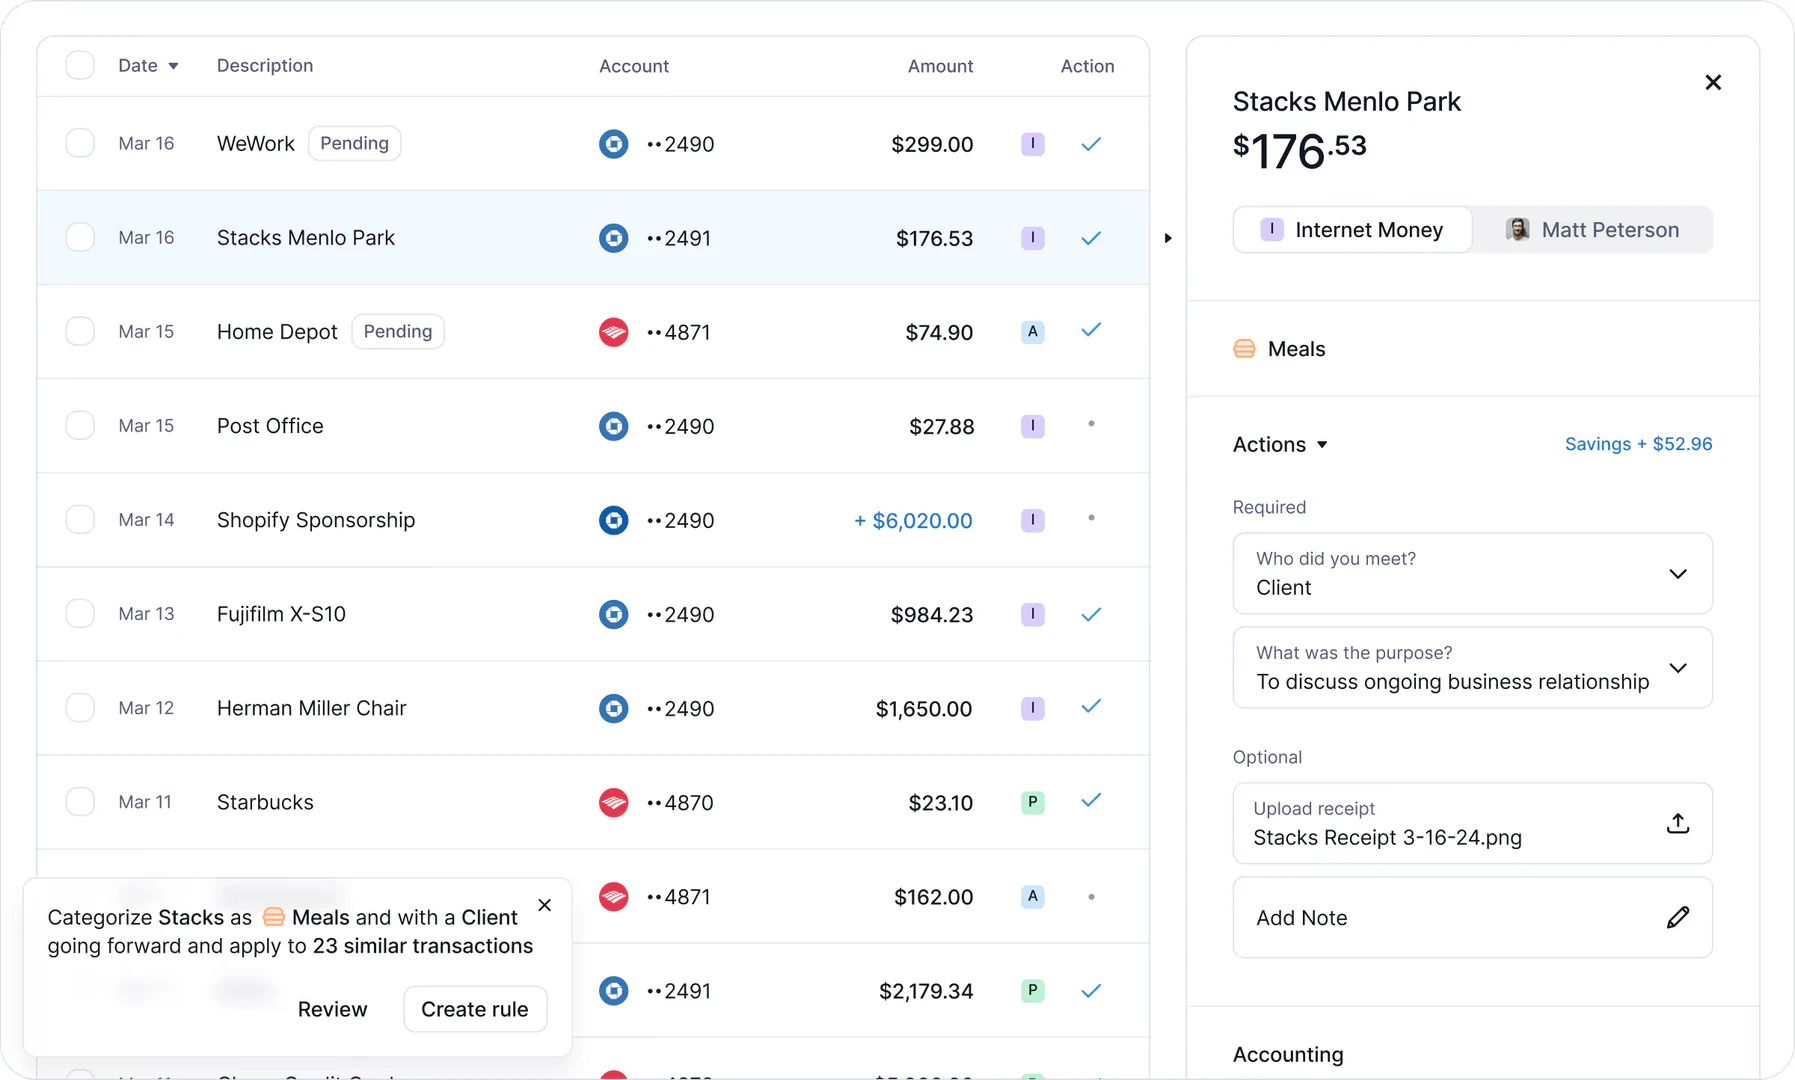Click the purple I badge on Post Office row
Image resolution: width=1795 pixels, height=1080 pixels.
[1032, 425]
